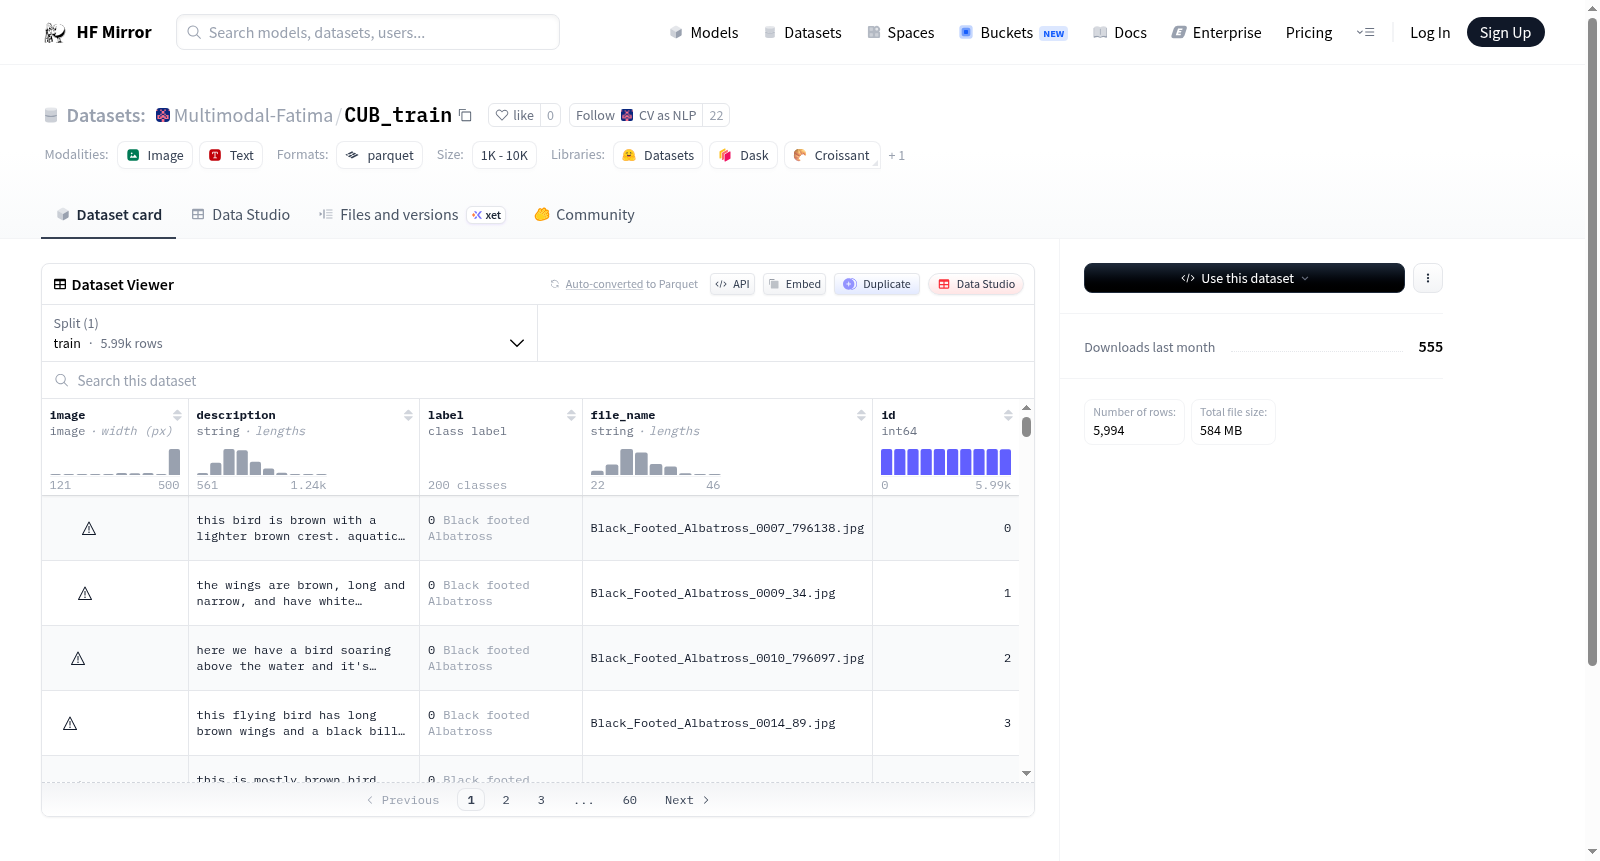Open the Auto-converted to Parquet link
Viewport: 1600px width, 861px height.
click(x=604, y=285)
